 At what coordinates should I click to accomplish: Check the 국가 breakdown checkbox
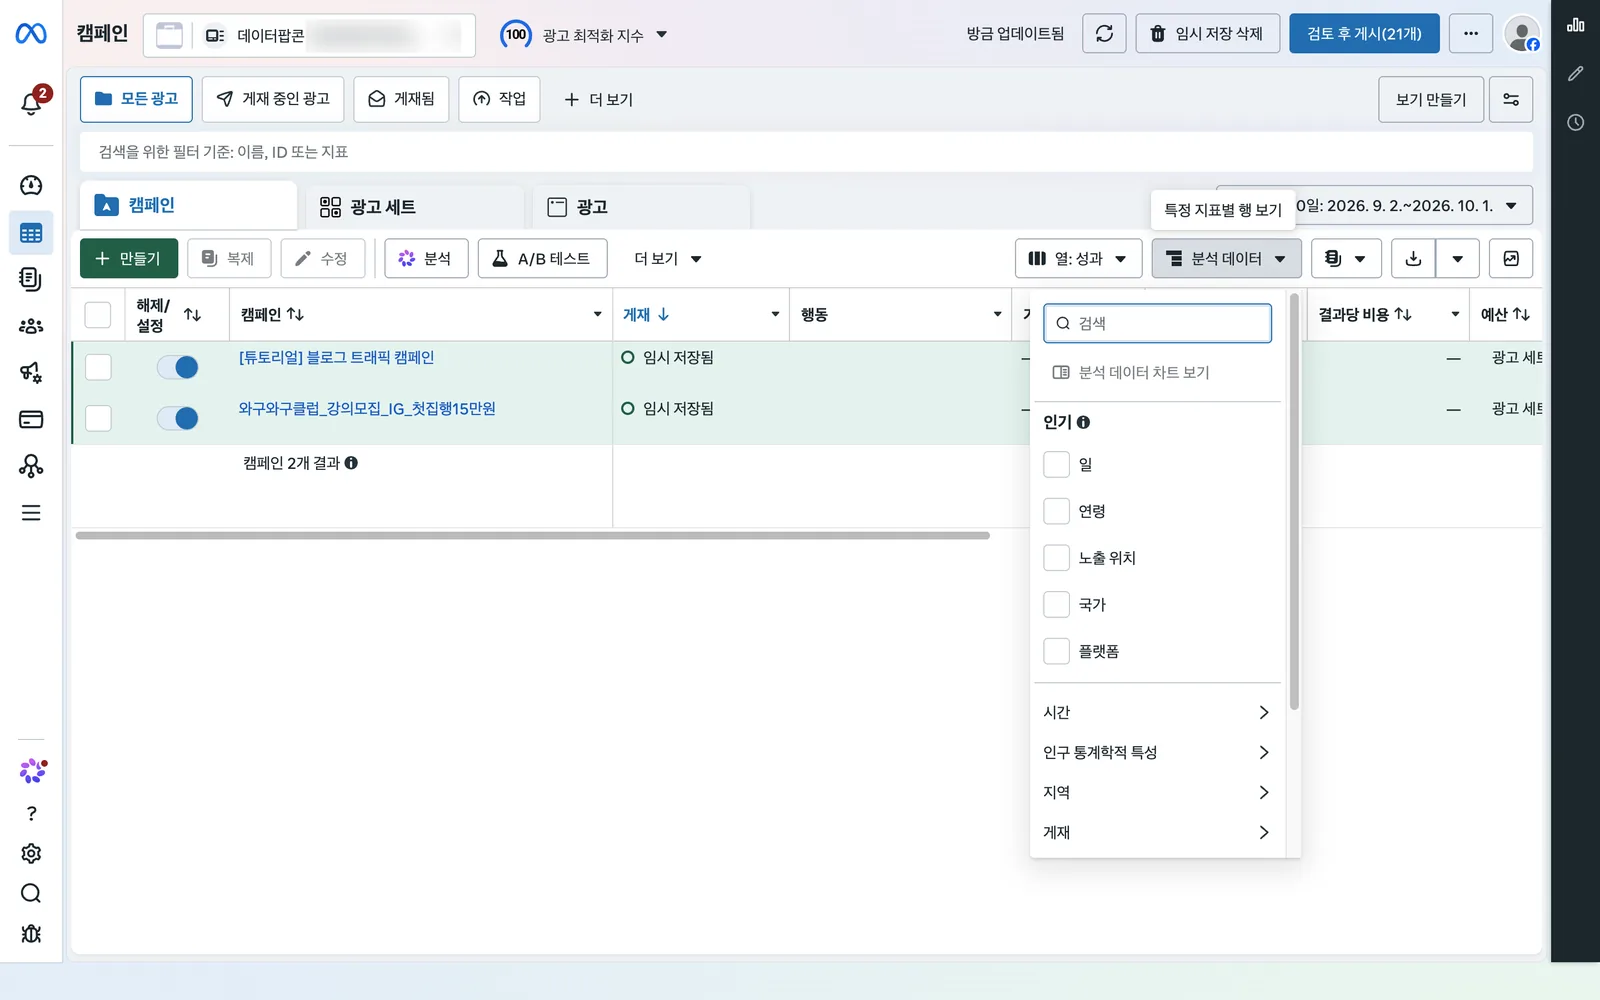pos(1056,604)
